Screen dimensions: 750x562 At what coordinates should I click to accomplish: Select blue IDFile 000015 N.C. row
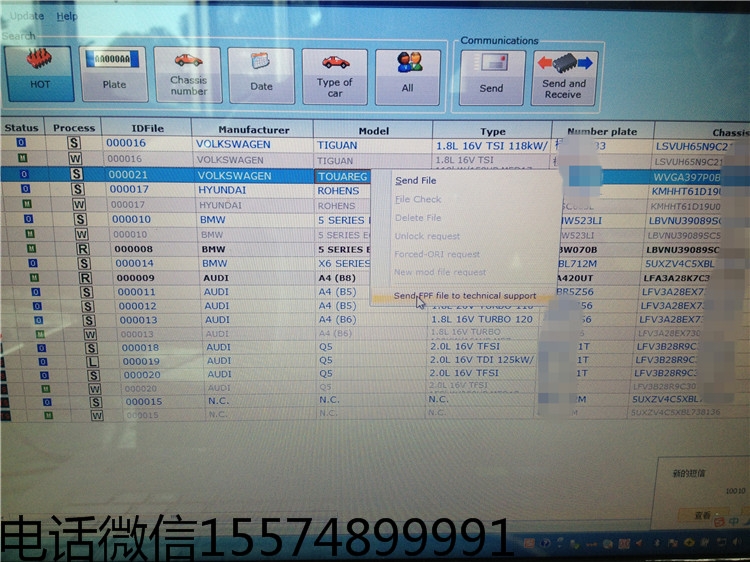tap(143, 401)
